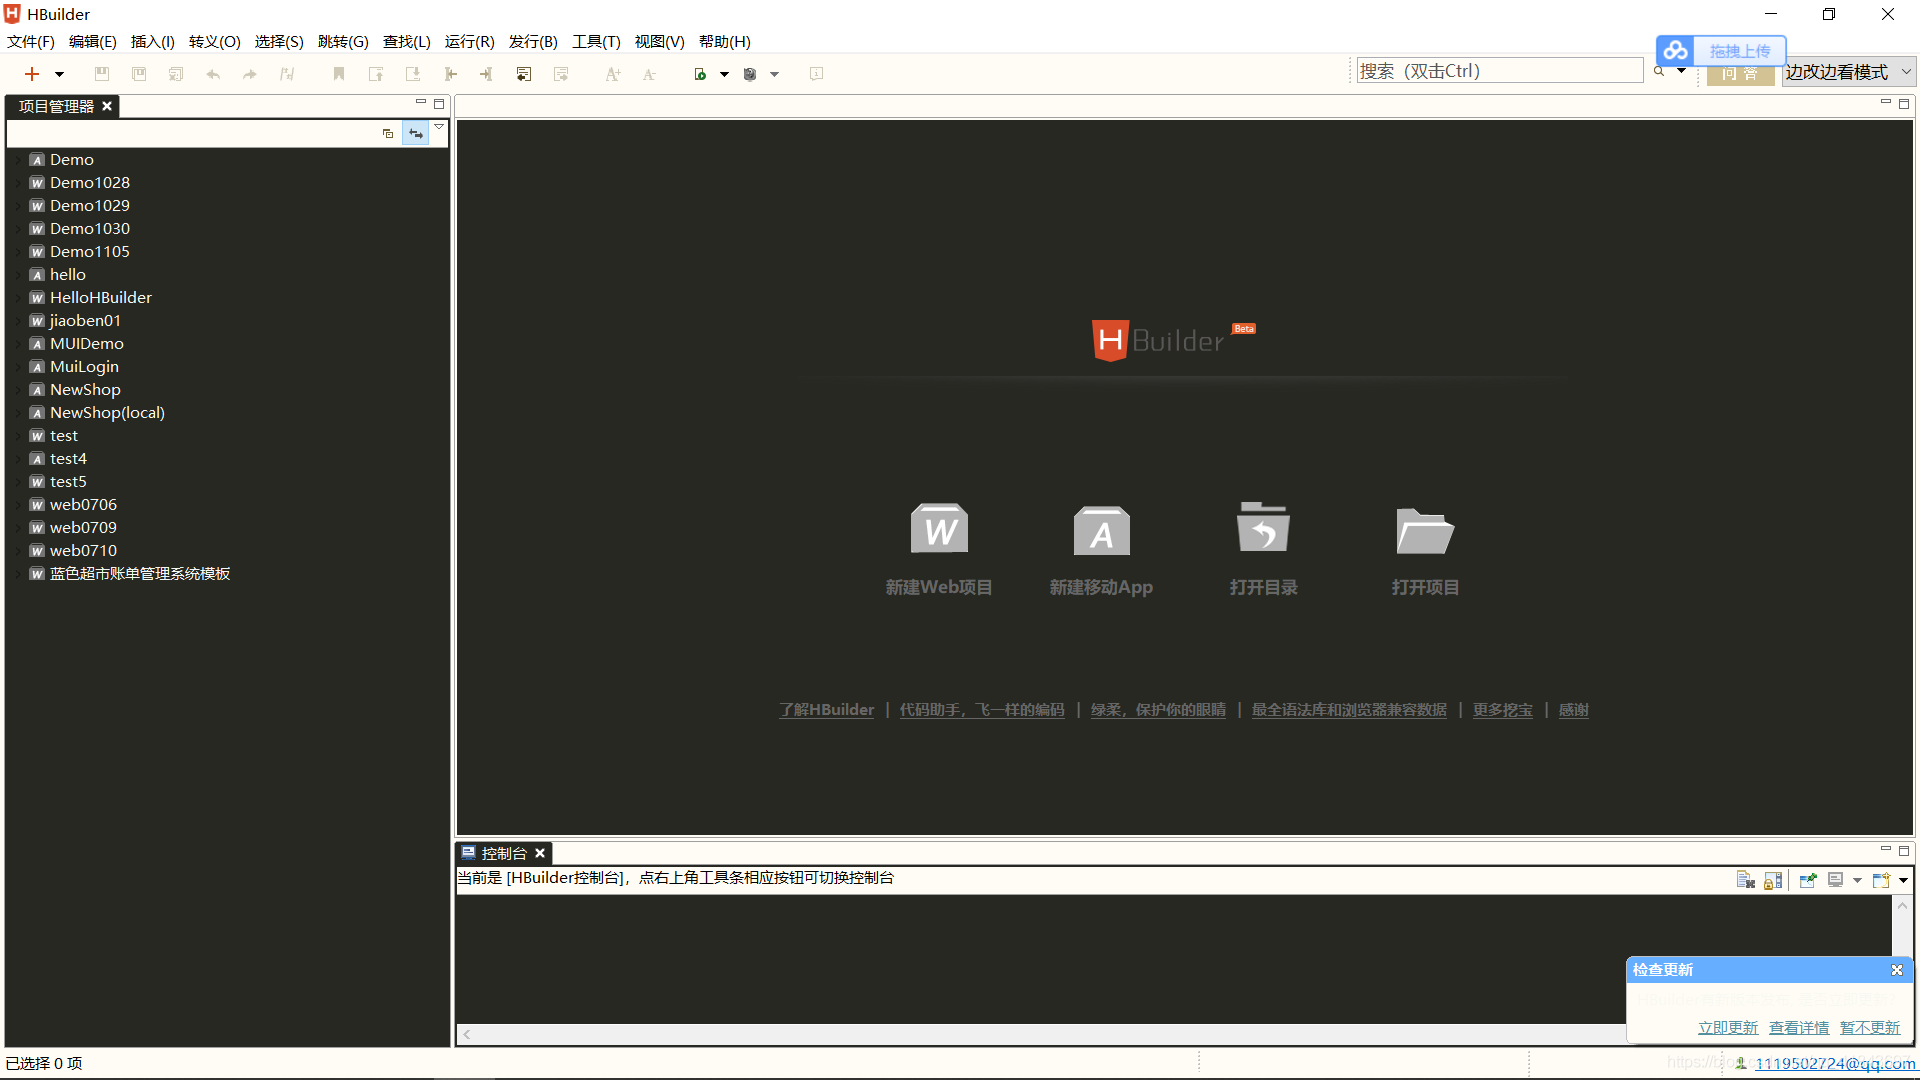
Task: Click the red plus New icon
Action: (32, 74)
